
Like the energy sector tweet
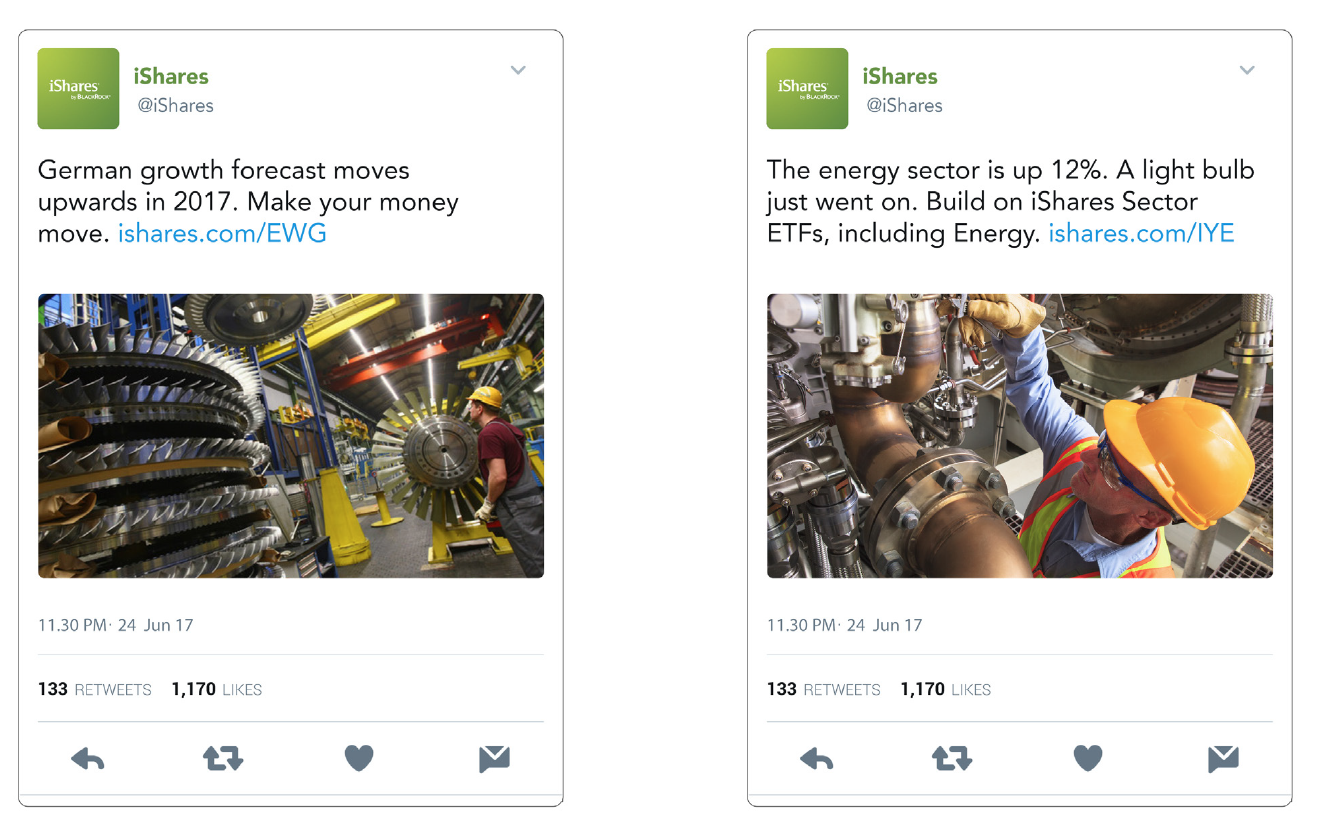(x=1088, y=759)
